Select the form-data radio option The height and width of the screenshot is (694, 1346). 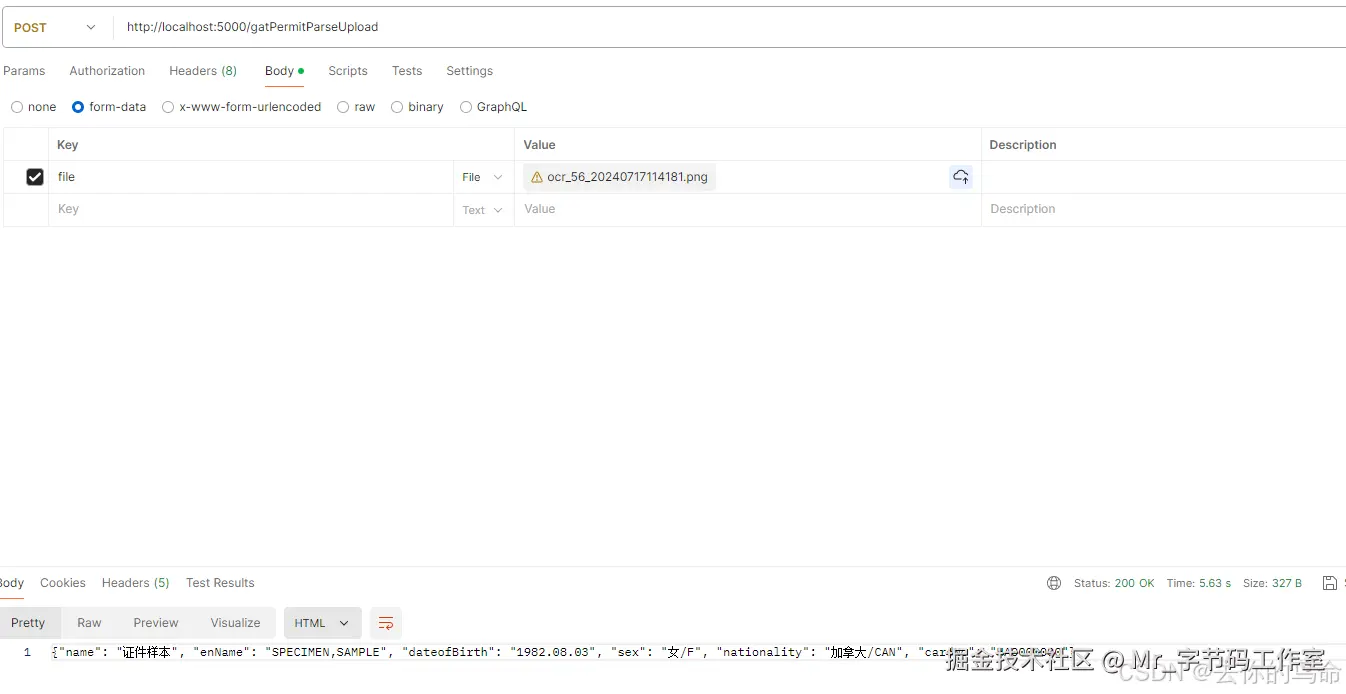(109, 107)
